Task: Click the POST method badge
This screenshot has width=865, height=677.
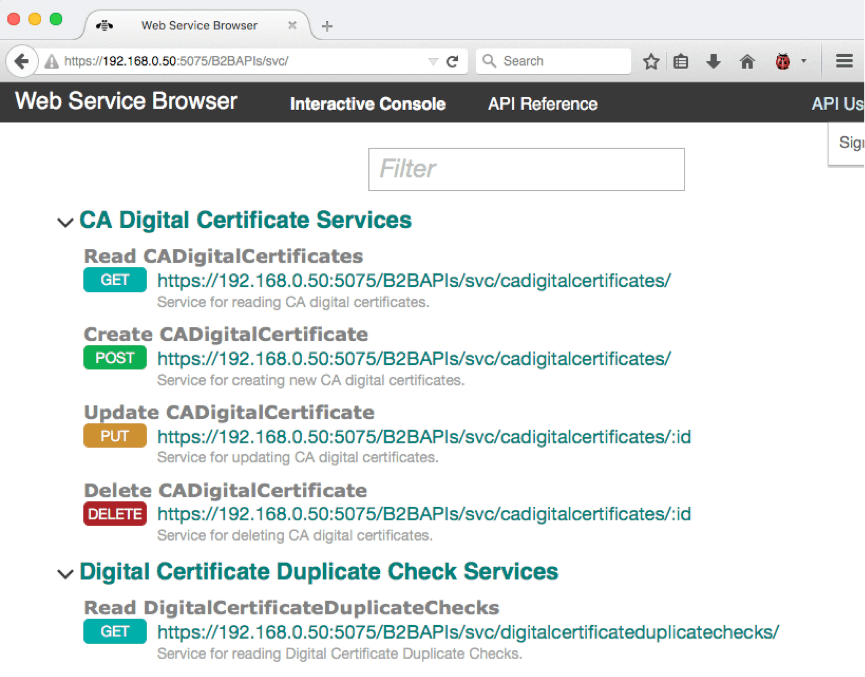Action: point(115,358)
